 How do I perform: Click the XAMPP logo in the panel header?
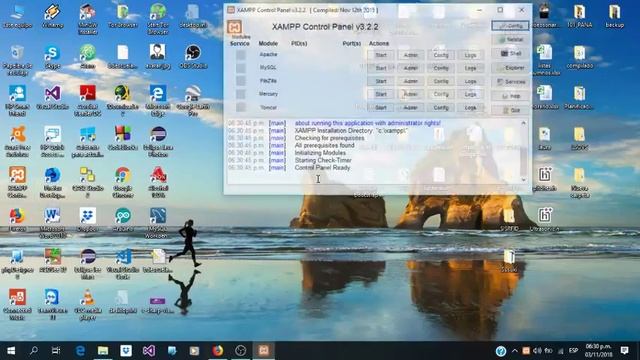(234, 27)
